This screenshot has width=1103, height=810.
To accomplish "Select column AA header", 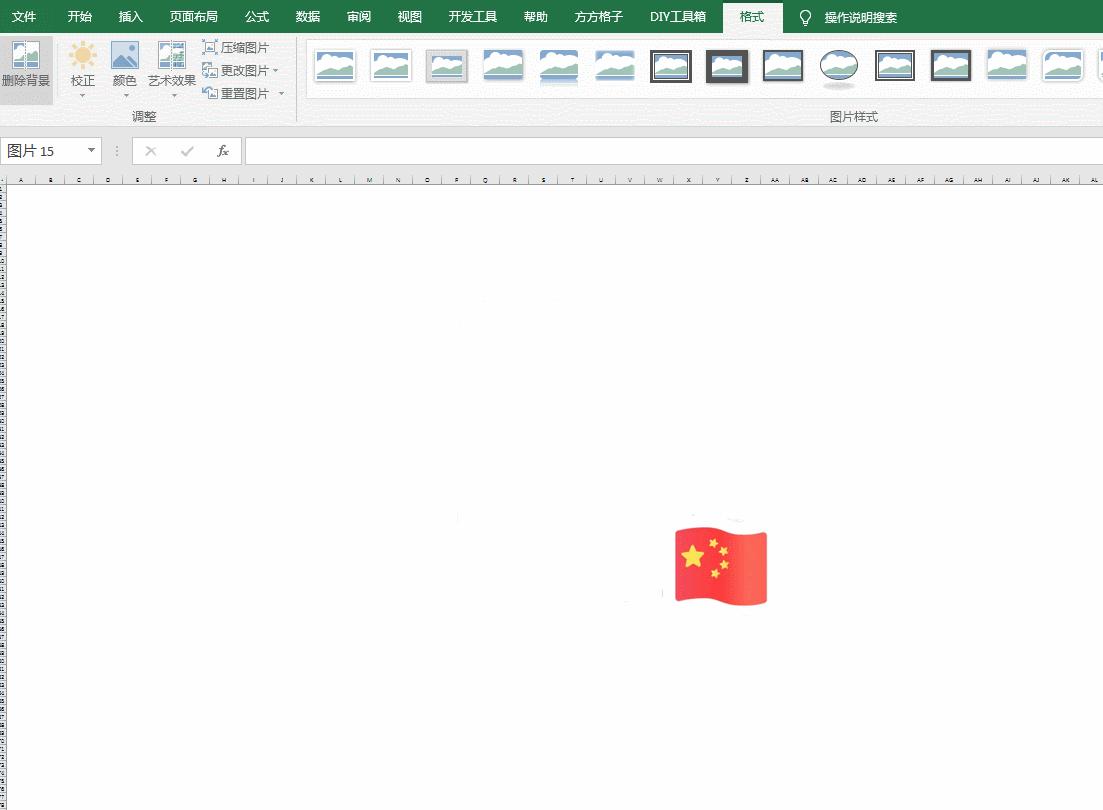I will coord(774,180).
